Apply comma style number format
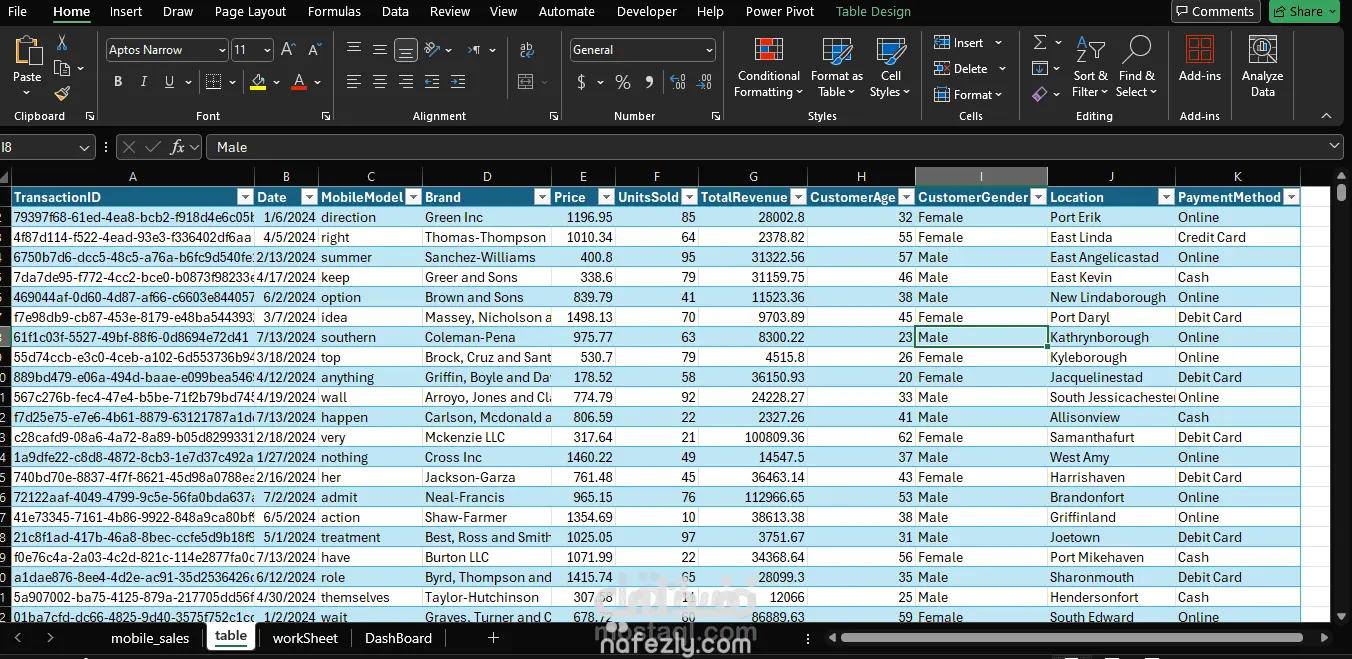Viewport: 1352px width, 659px height. point(648,82)
